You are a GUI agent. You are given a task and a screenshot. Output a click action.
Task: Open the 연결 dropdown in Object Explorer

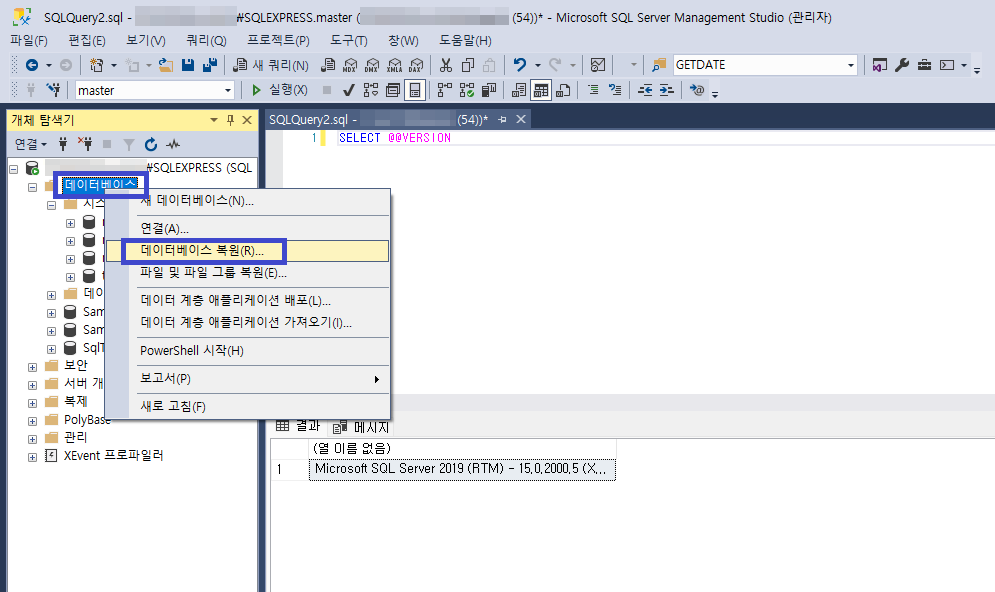point(30,145)
